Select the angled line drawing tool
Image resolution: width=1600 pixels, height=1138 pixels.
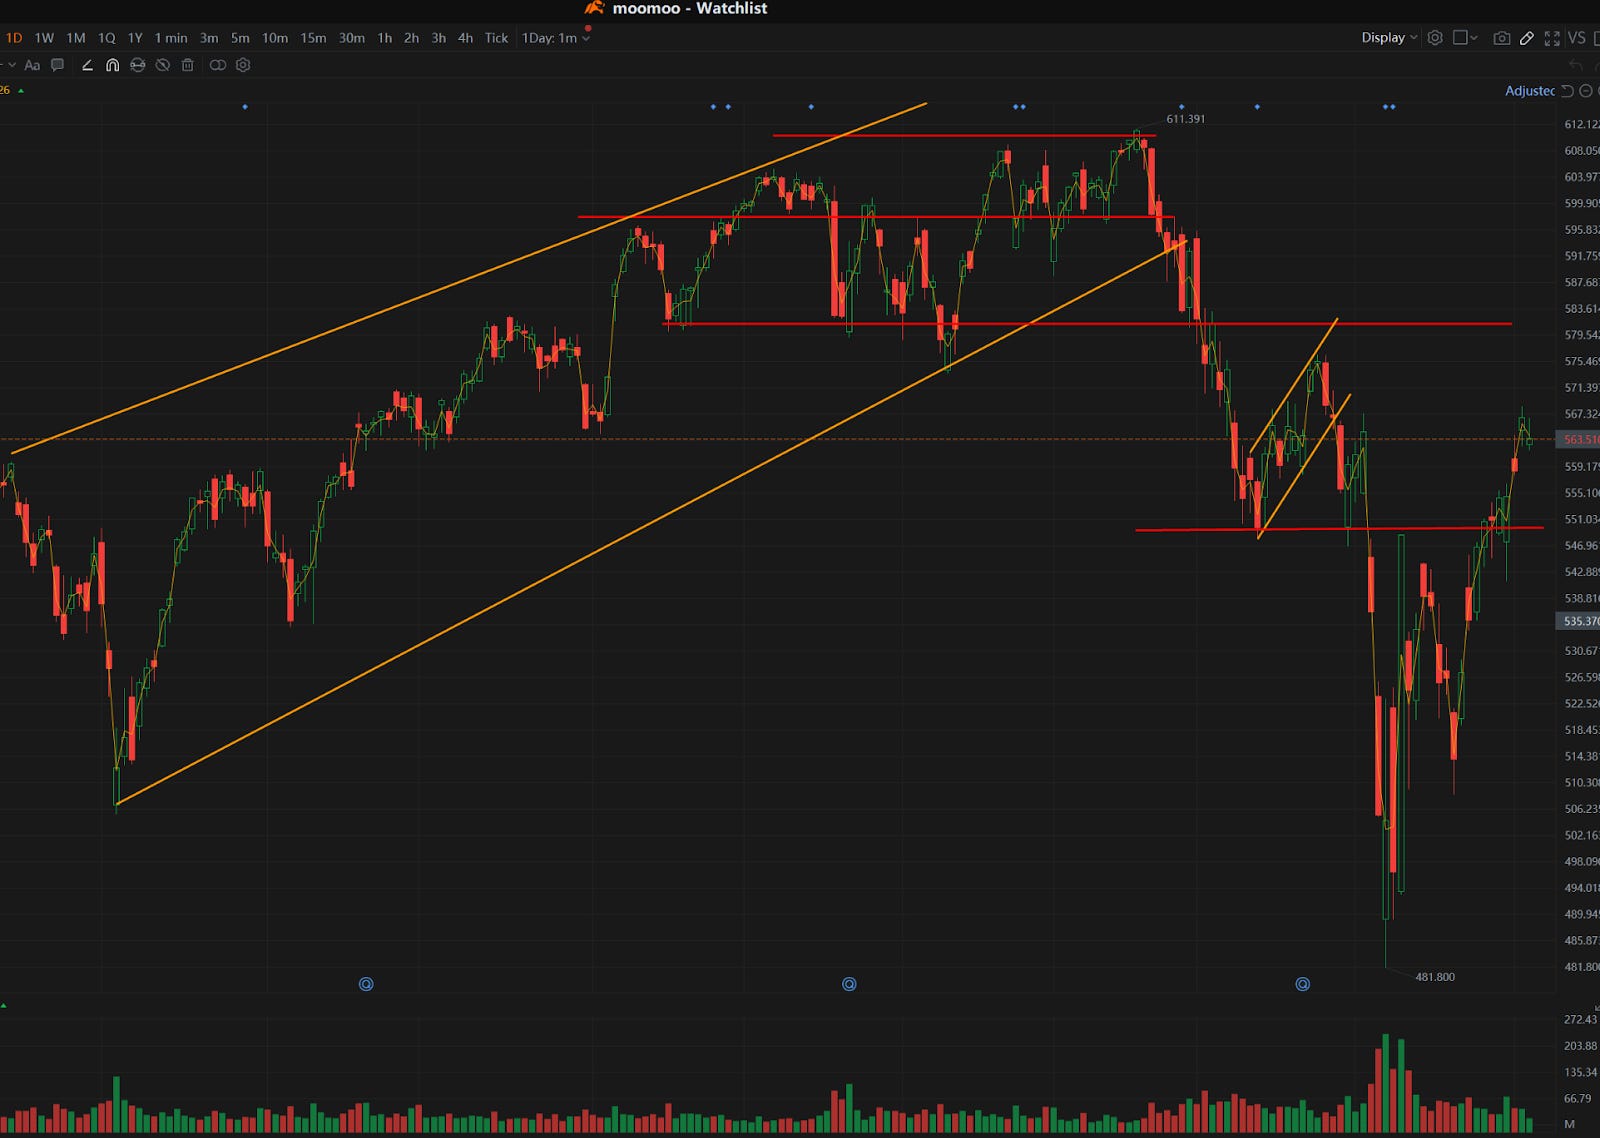(87, 65)
